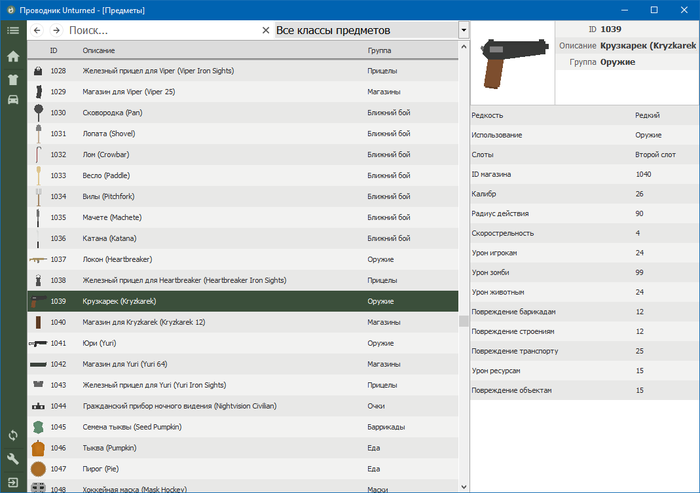Click the forward navigation arrow
The image size is (700, 493).
[55, 31]
